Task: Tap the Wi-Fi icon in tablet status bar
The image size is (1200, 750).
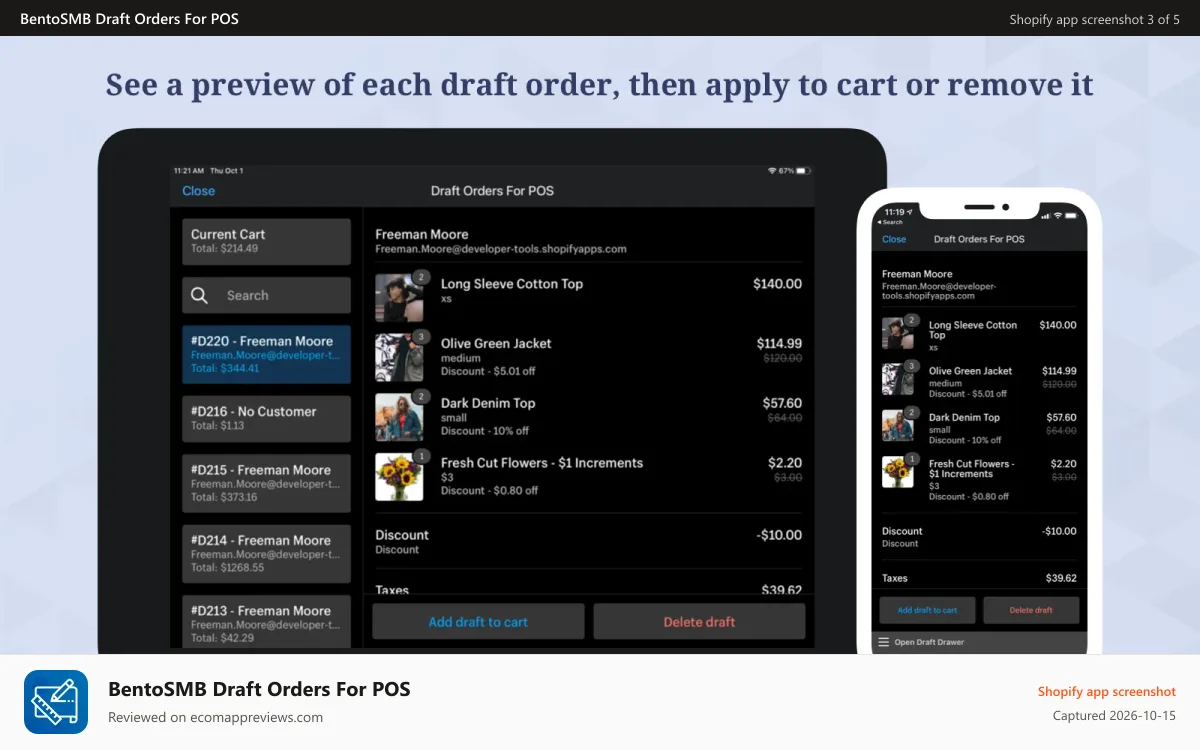Action: pyautogui.click(x=772, y=171)
